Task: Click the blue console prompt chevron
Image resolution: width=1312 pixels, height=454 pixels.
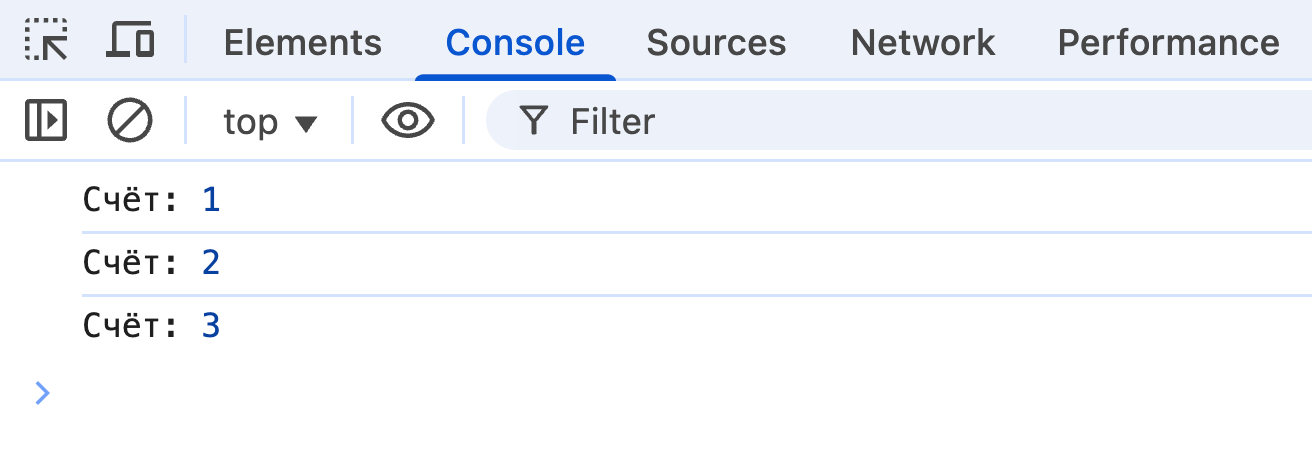Action: (42, 393)
